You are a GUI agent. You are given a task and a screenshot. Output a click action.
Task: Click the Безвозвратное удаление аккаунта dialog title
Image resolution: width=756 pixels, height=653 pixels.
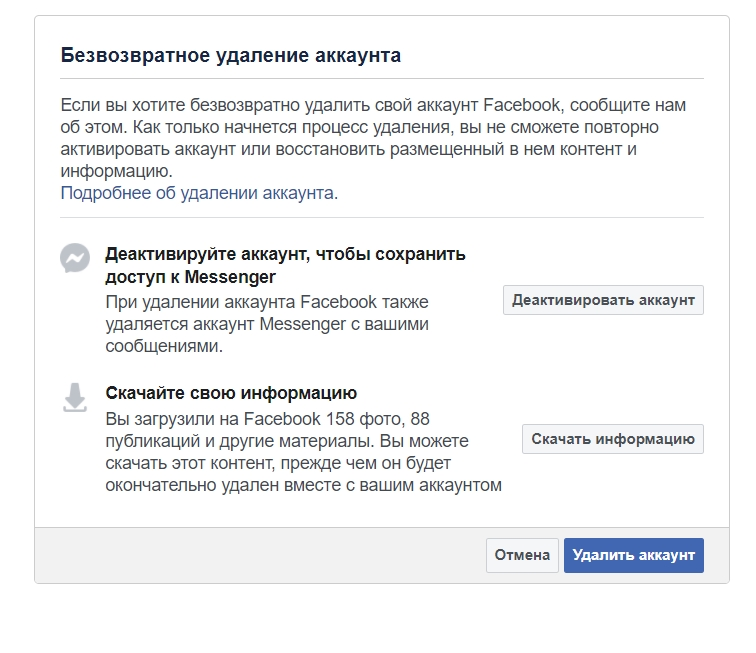click(x=230, y=55)
